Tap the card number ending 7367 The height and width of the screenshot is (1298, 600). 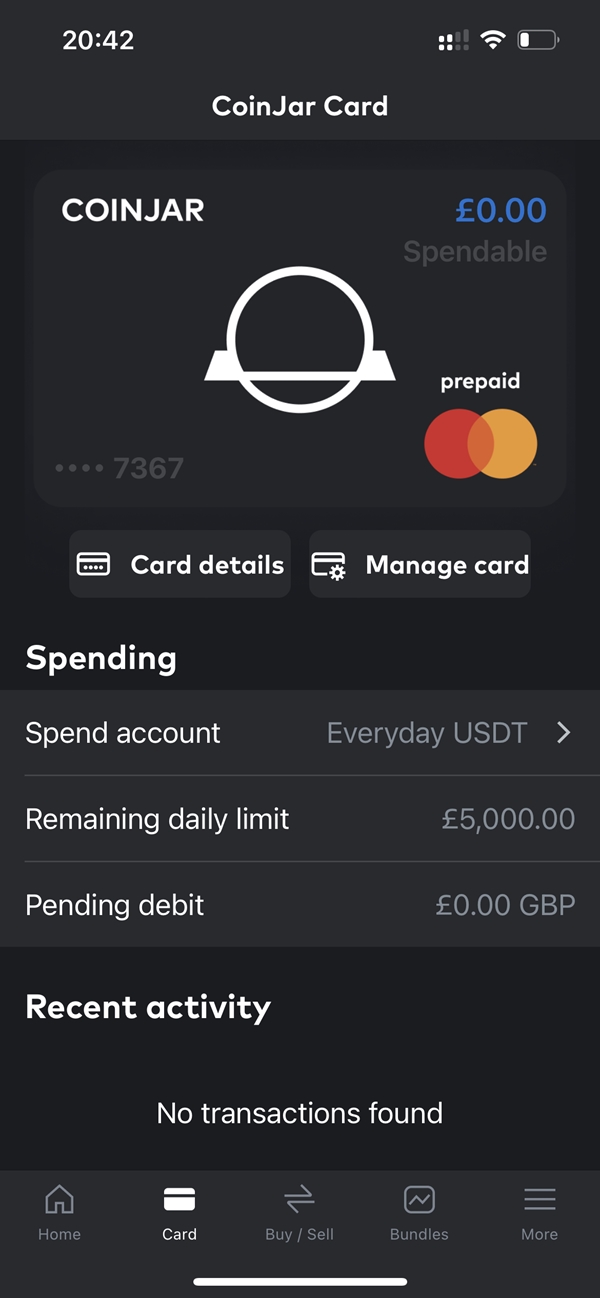point(120,467)
